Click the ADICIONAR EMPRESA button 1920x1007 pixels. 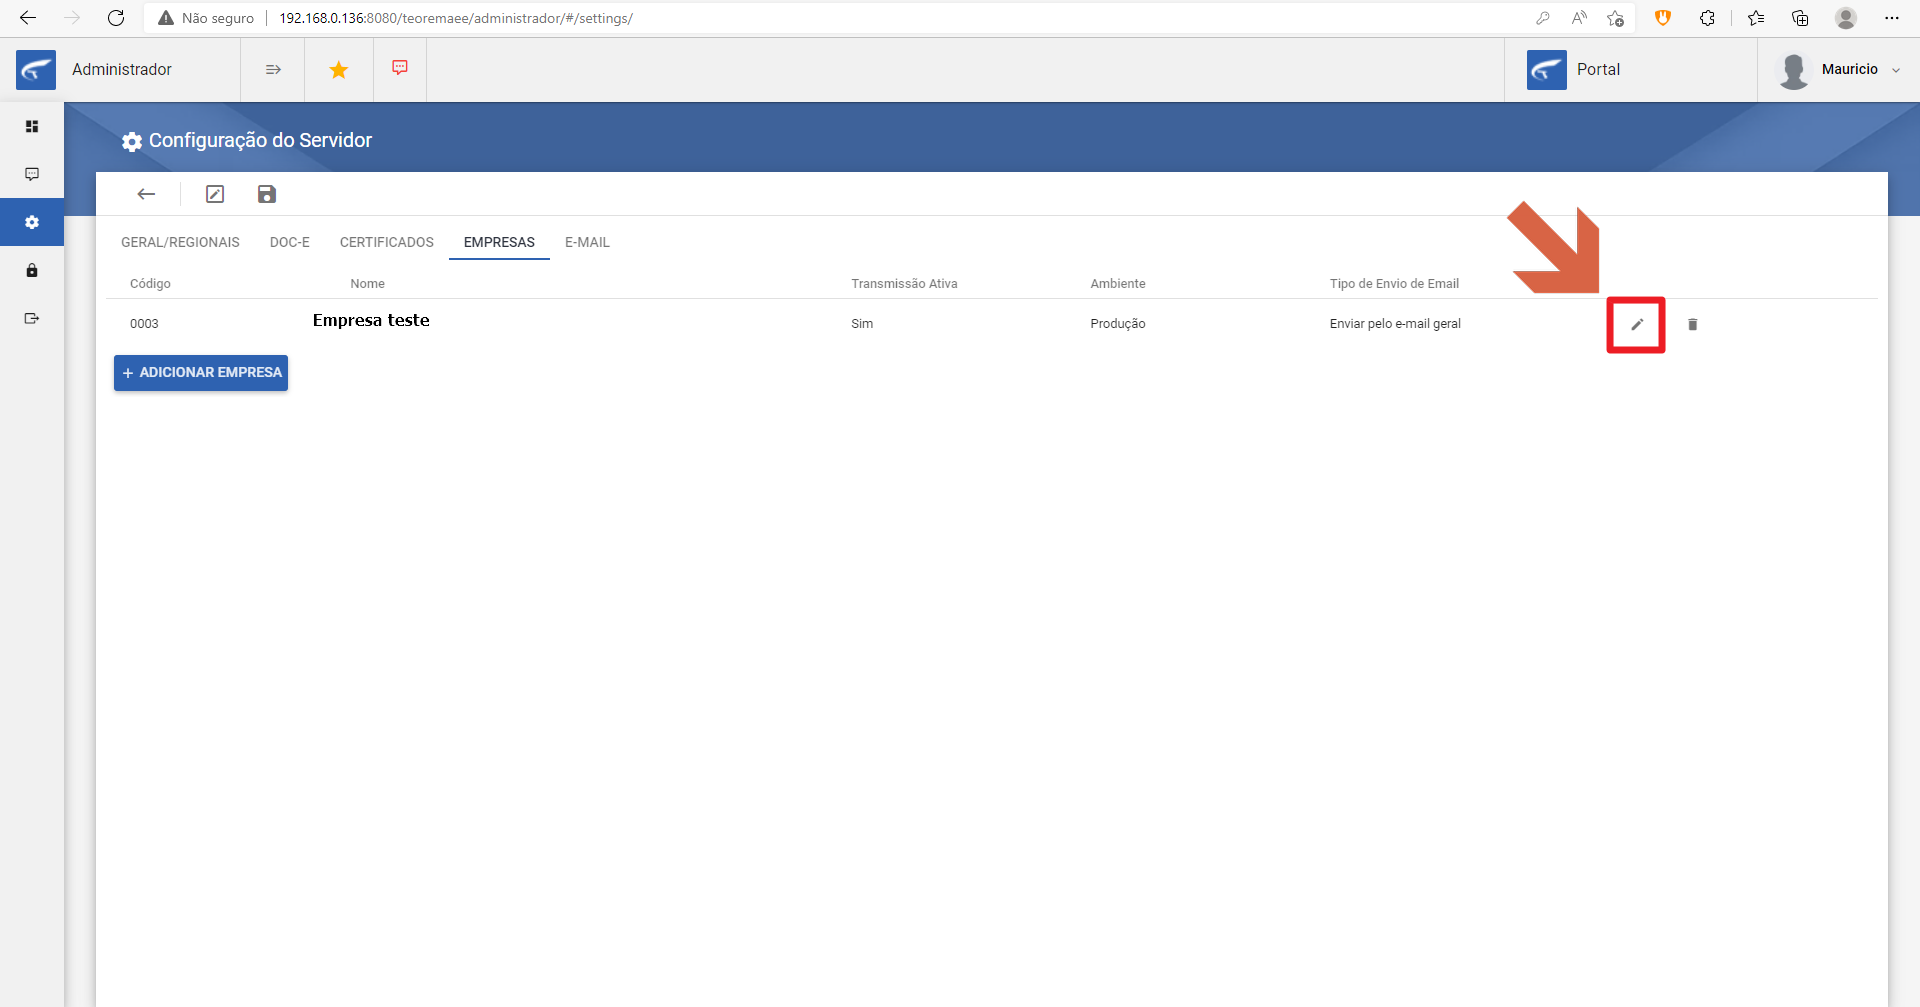pyautogui.click(x=201, y=373)
